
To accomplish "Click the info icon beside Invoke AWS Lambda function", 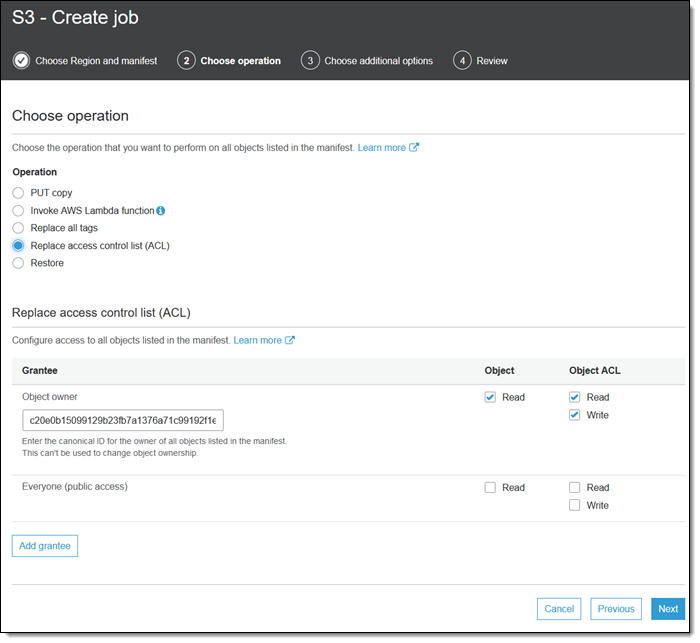I will coord(161,211).
